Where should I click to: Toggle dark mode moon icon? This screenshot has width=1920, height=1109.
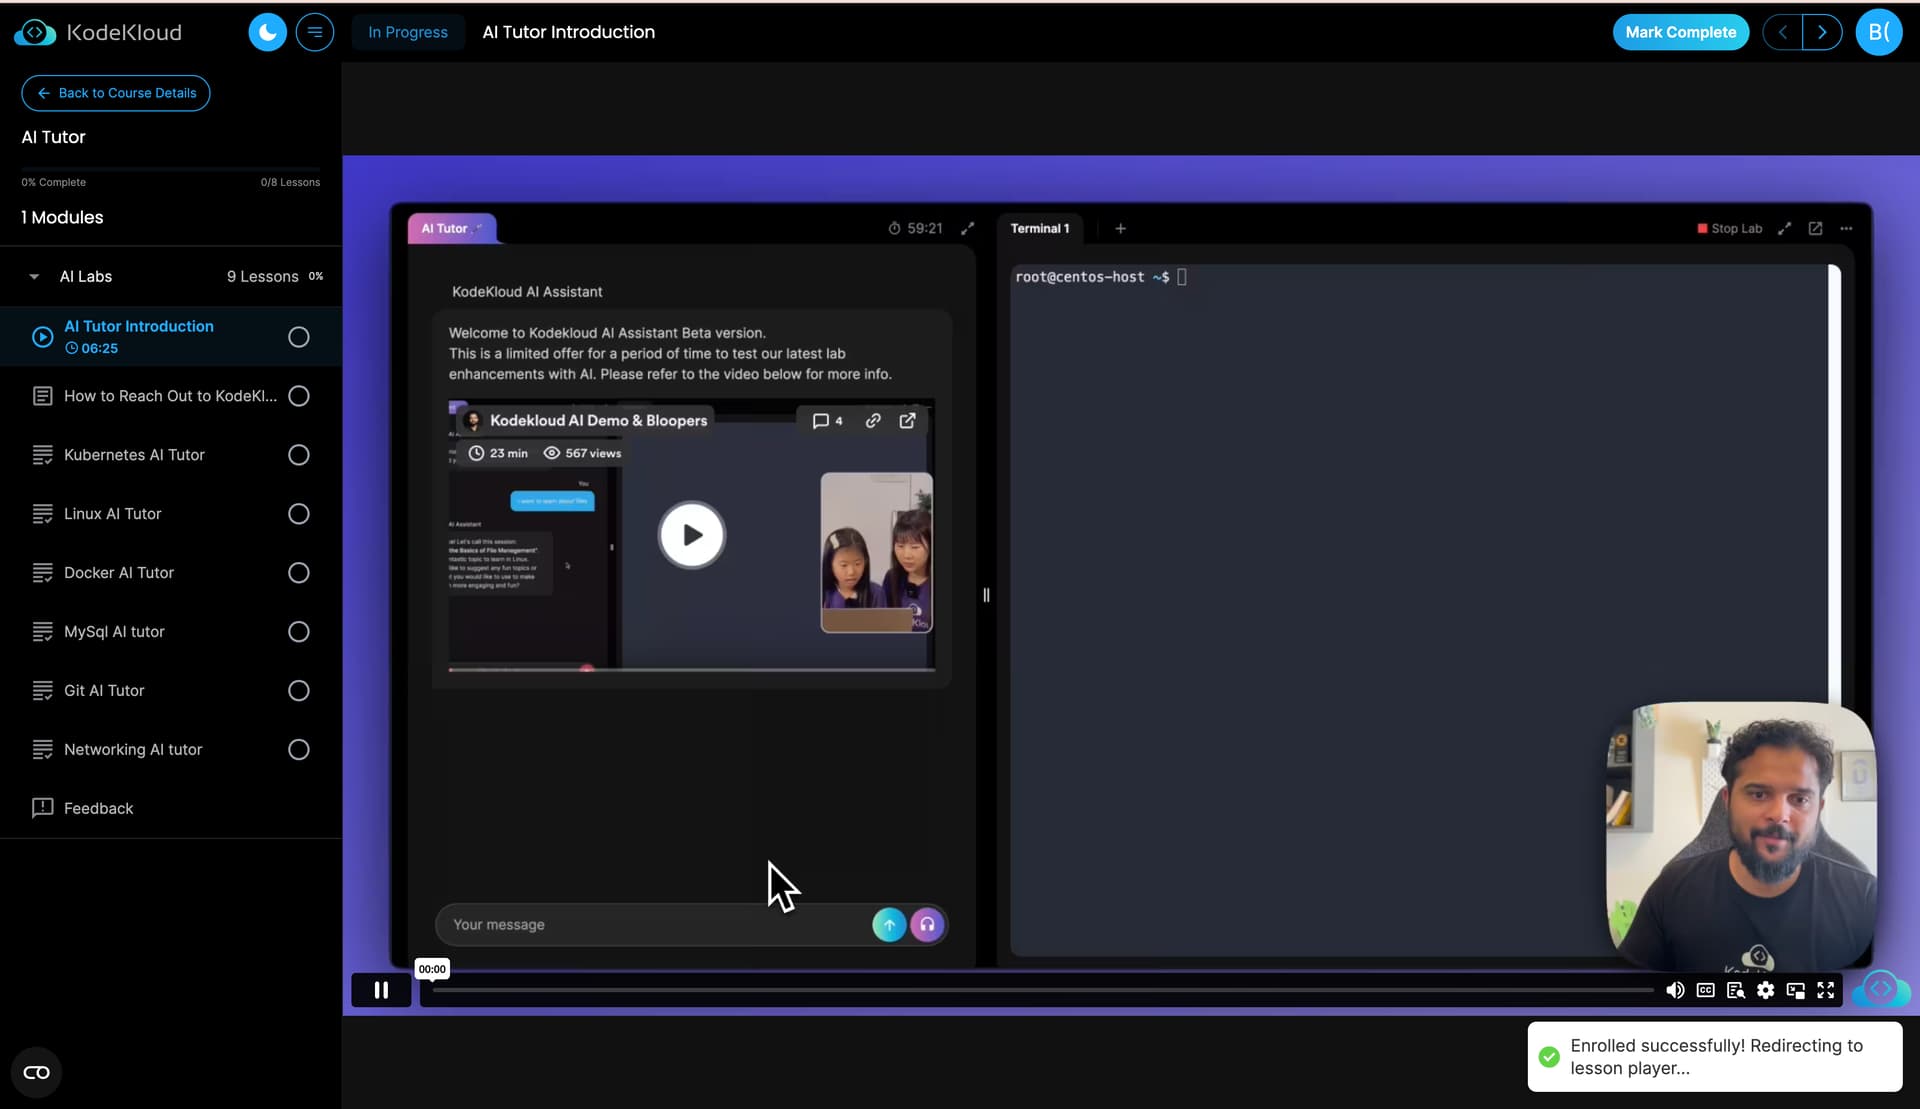(267, 32)
